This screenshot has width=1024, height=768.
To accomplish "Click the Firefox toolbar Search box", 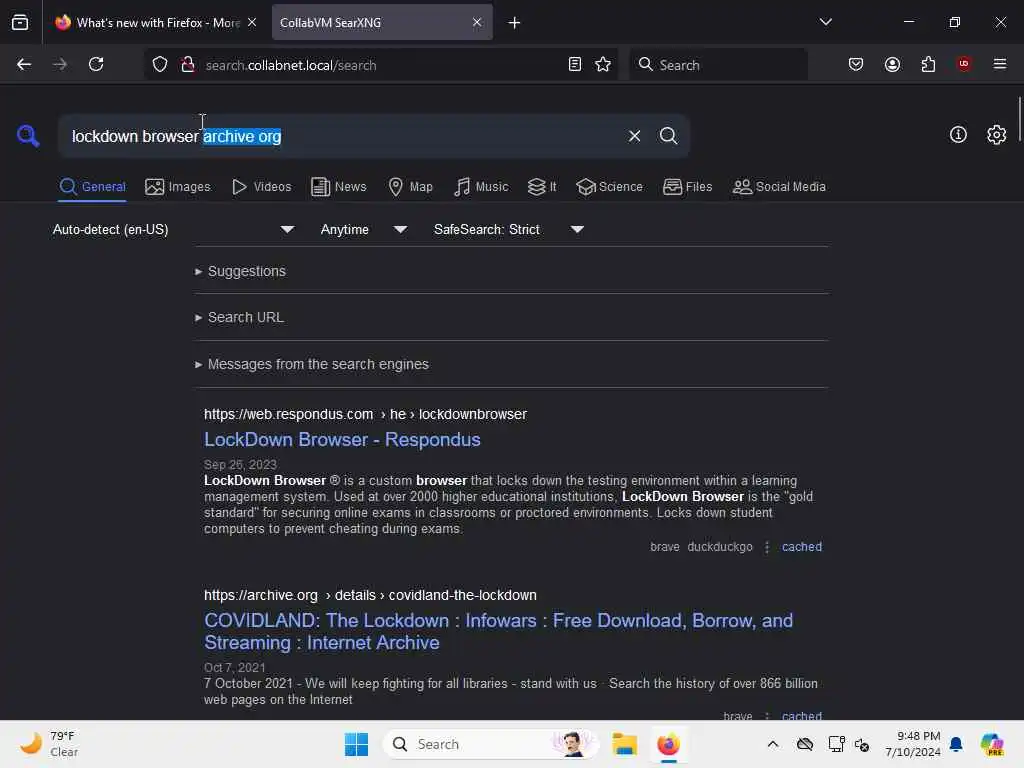I will (x=718, y=65).
